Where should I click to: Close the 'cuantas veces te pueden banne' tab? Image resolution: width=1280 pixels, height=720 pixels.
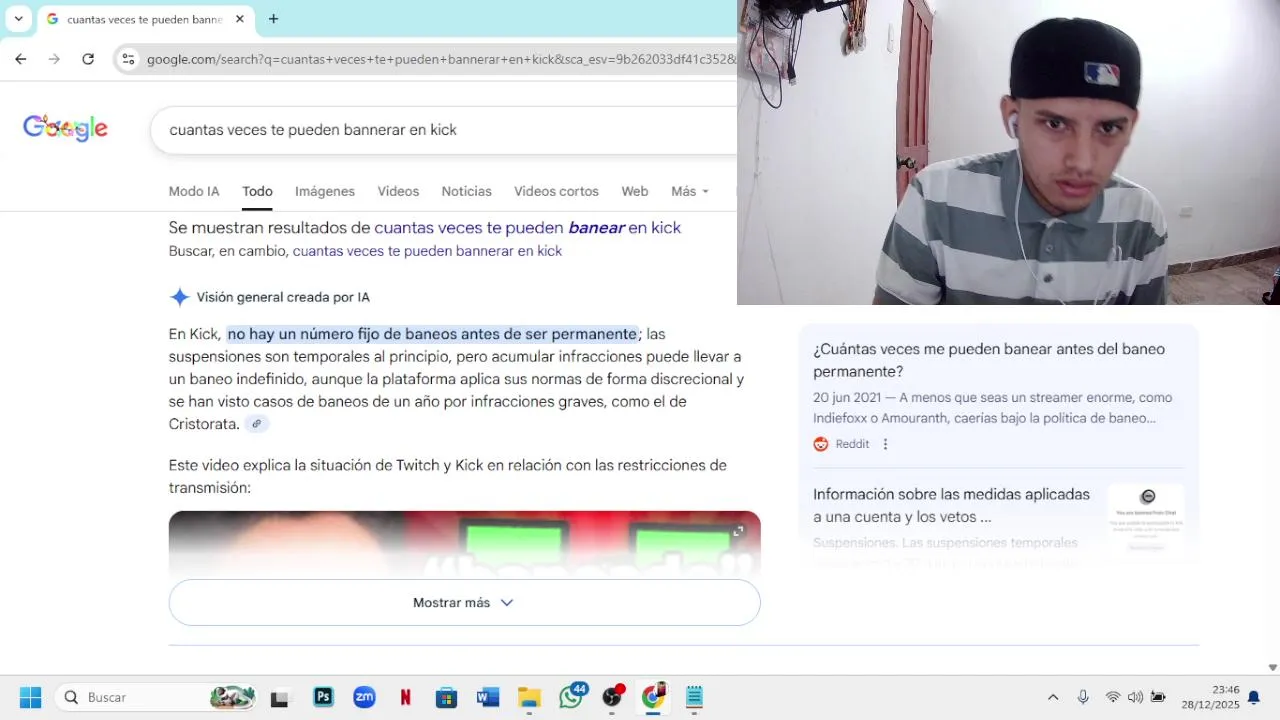click(240, 19)
